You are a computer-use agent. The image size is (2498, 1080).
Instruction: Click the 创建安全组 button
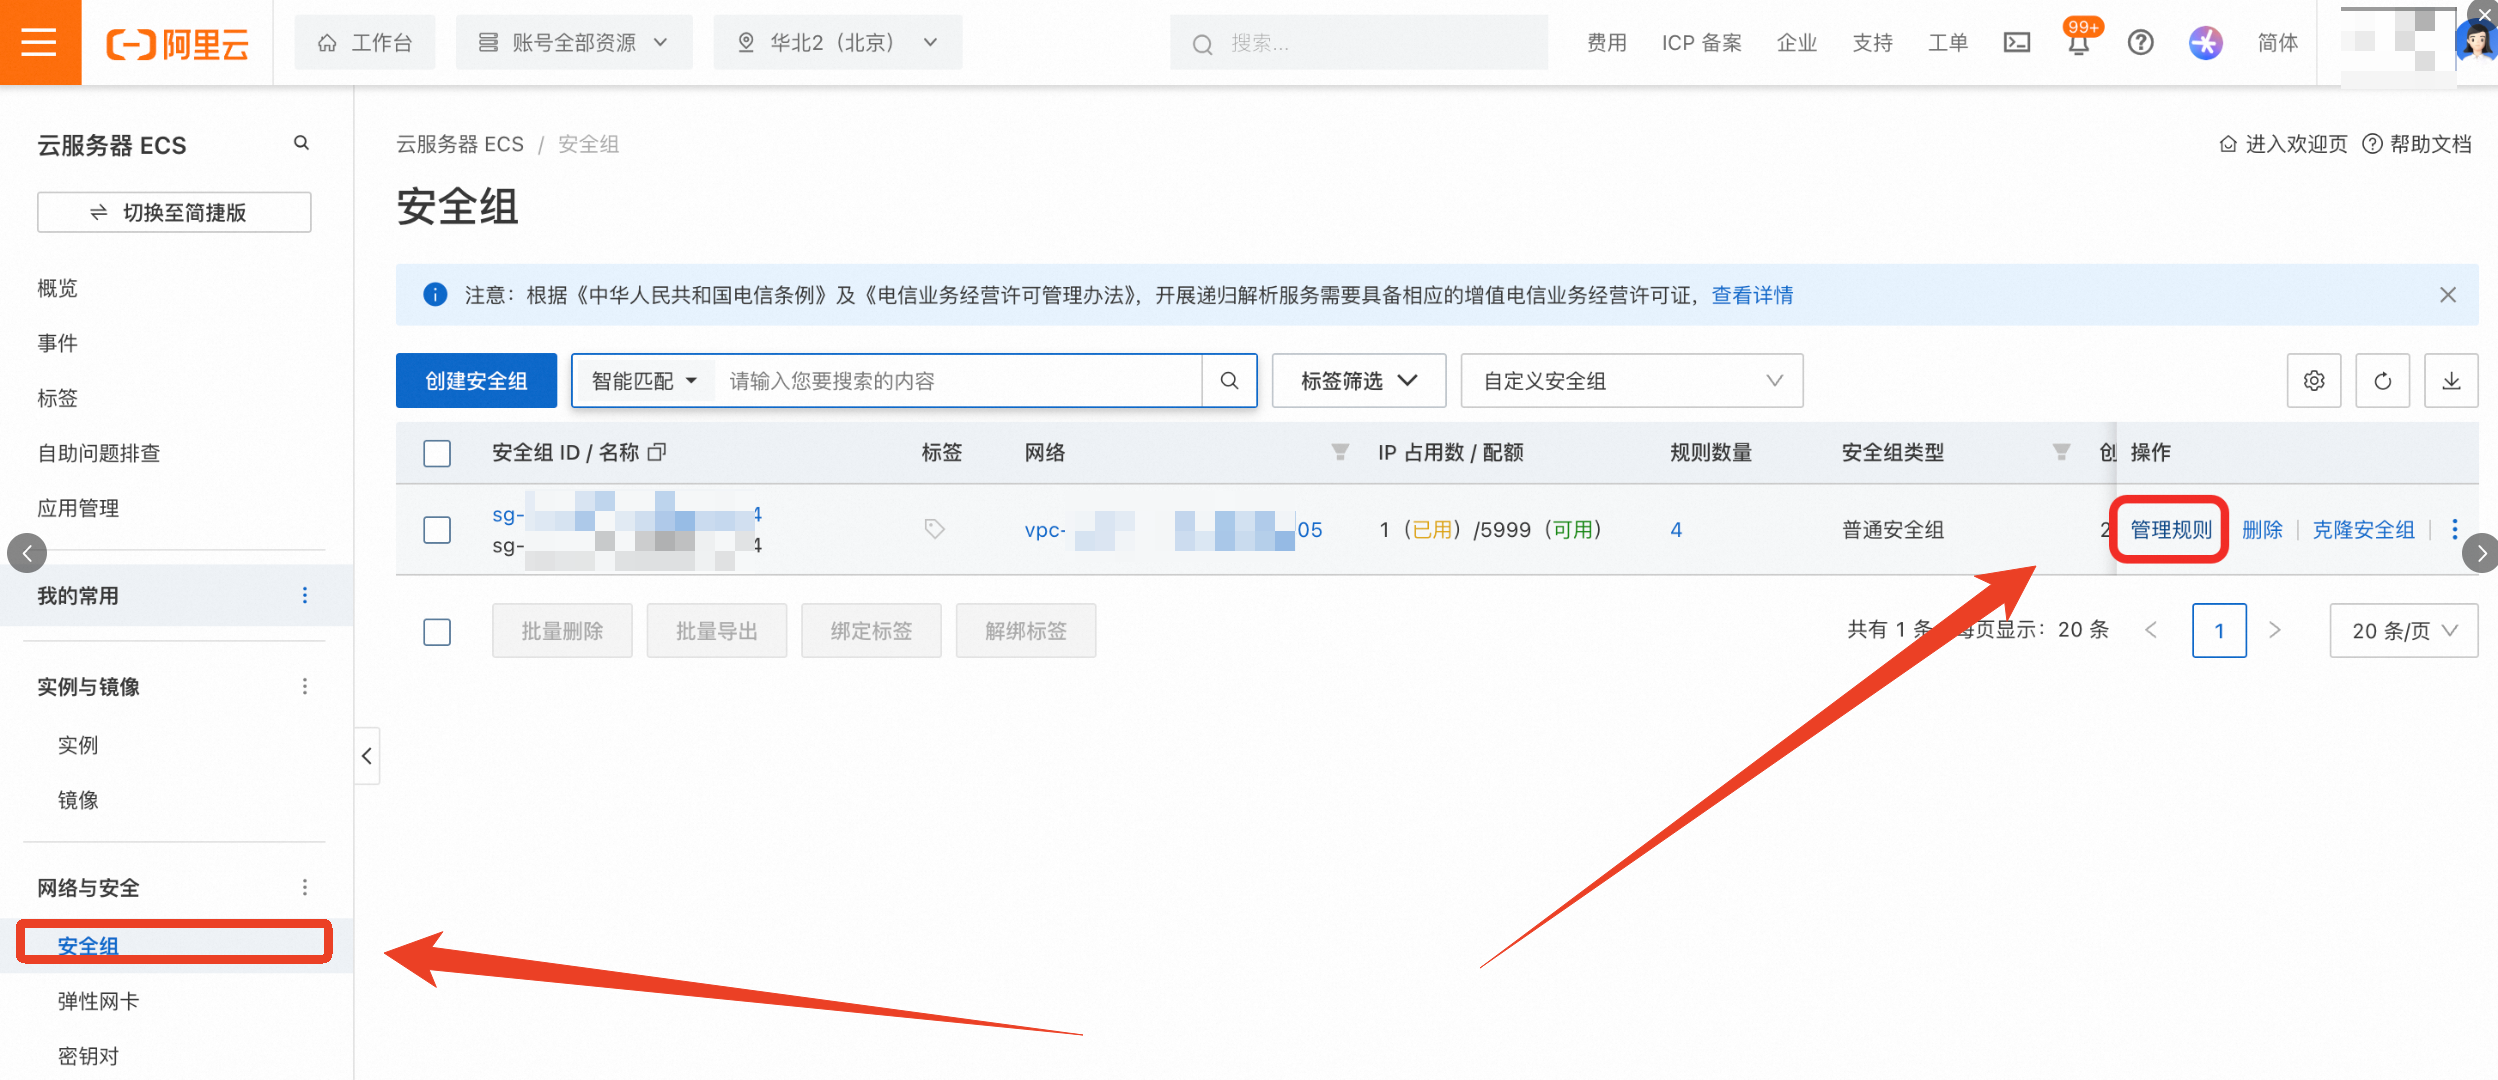point(476,381)
